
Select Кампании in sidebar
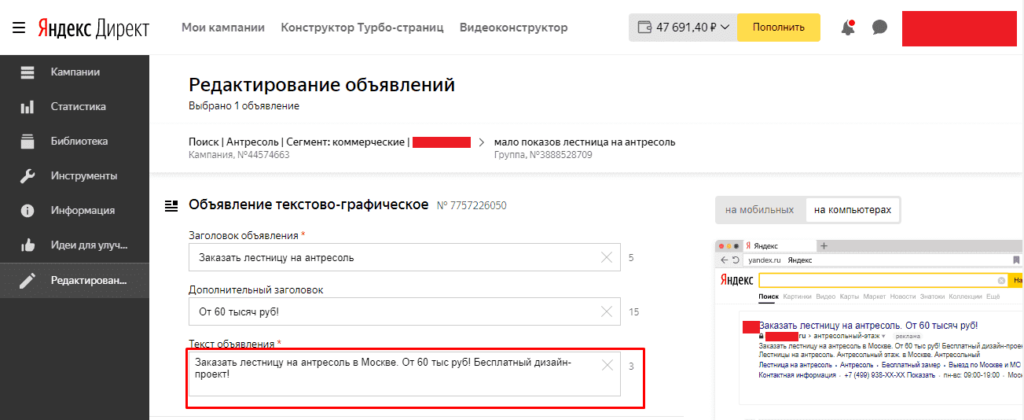pyautogui.click(x=74, y=72)
